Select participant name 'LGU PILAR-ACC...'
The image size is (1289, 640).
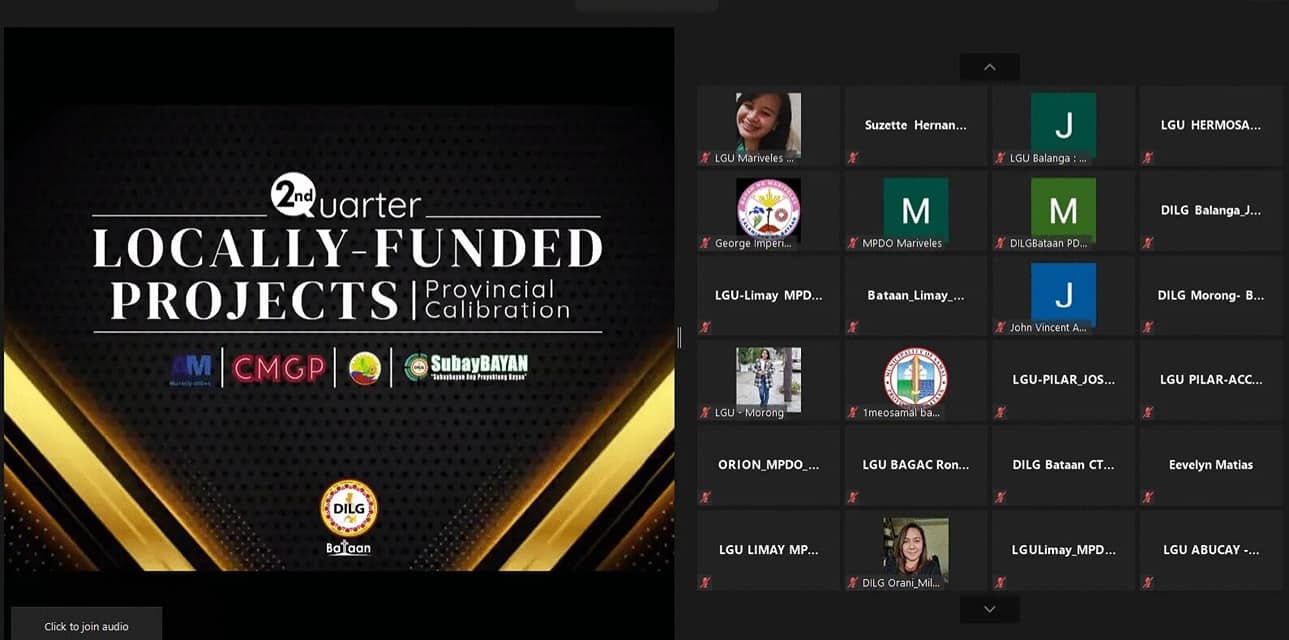click(x=1211, y=379)
